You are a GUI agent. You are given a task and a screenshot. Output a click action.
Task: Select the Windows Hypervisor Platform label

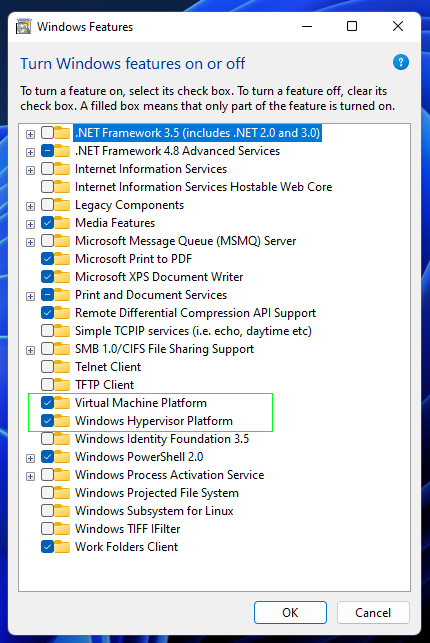[154, 421]
